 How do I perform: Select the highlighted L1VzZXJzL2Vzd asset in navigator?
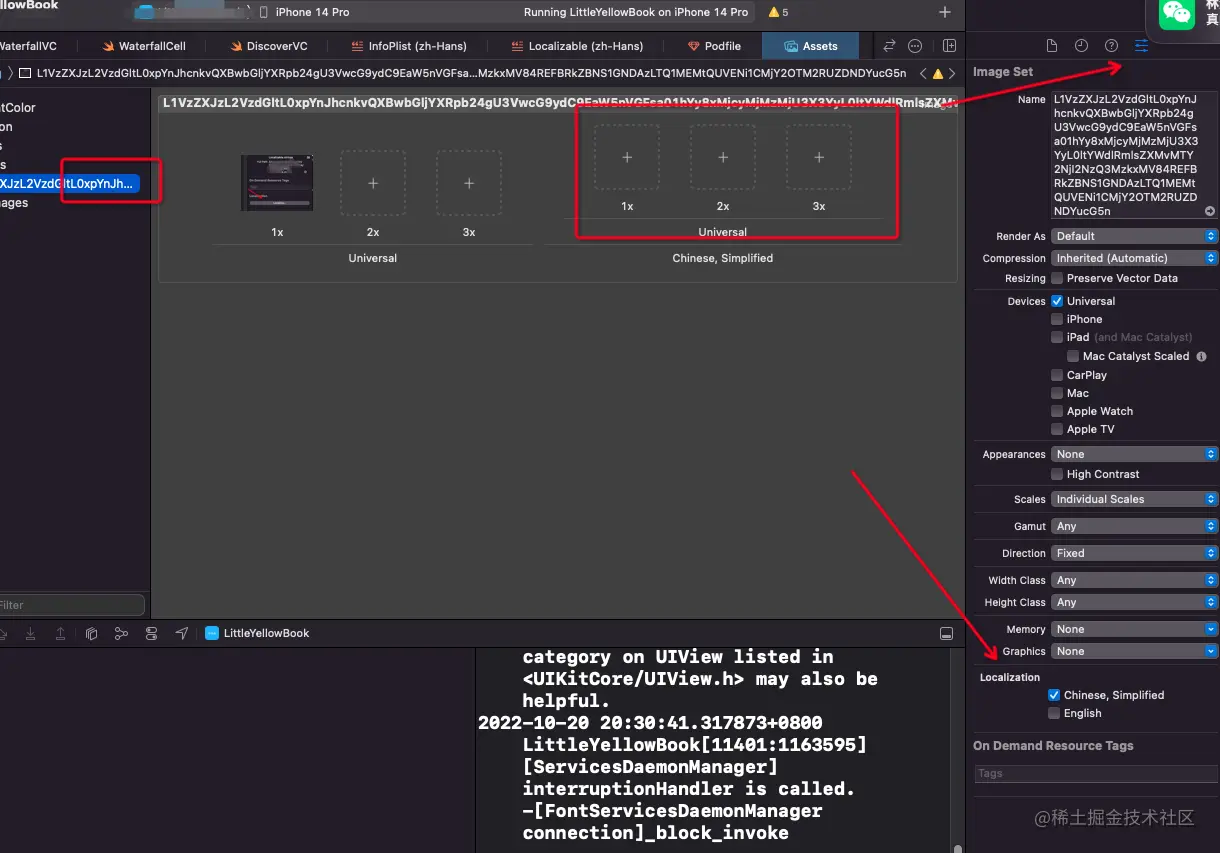click(x=70, y=184)
